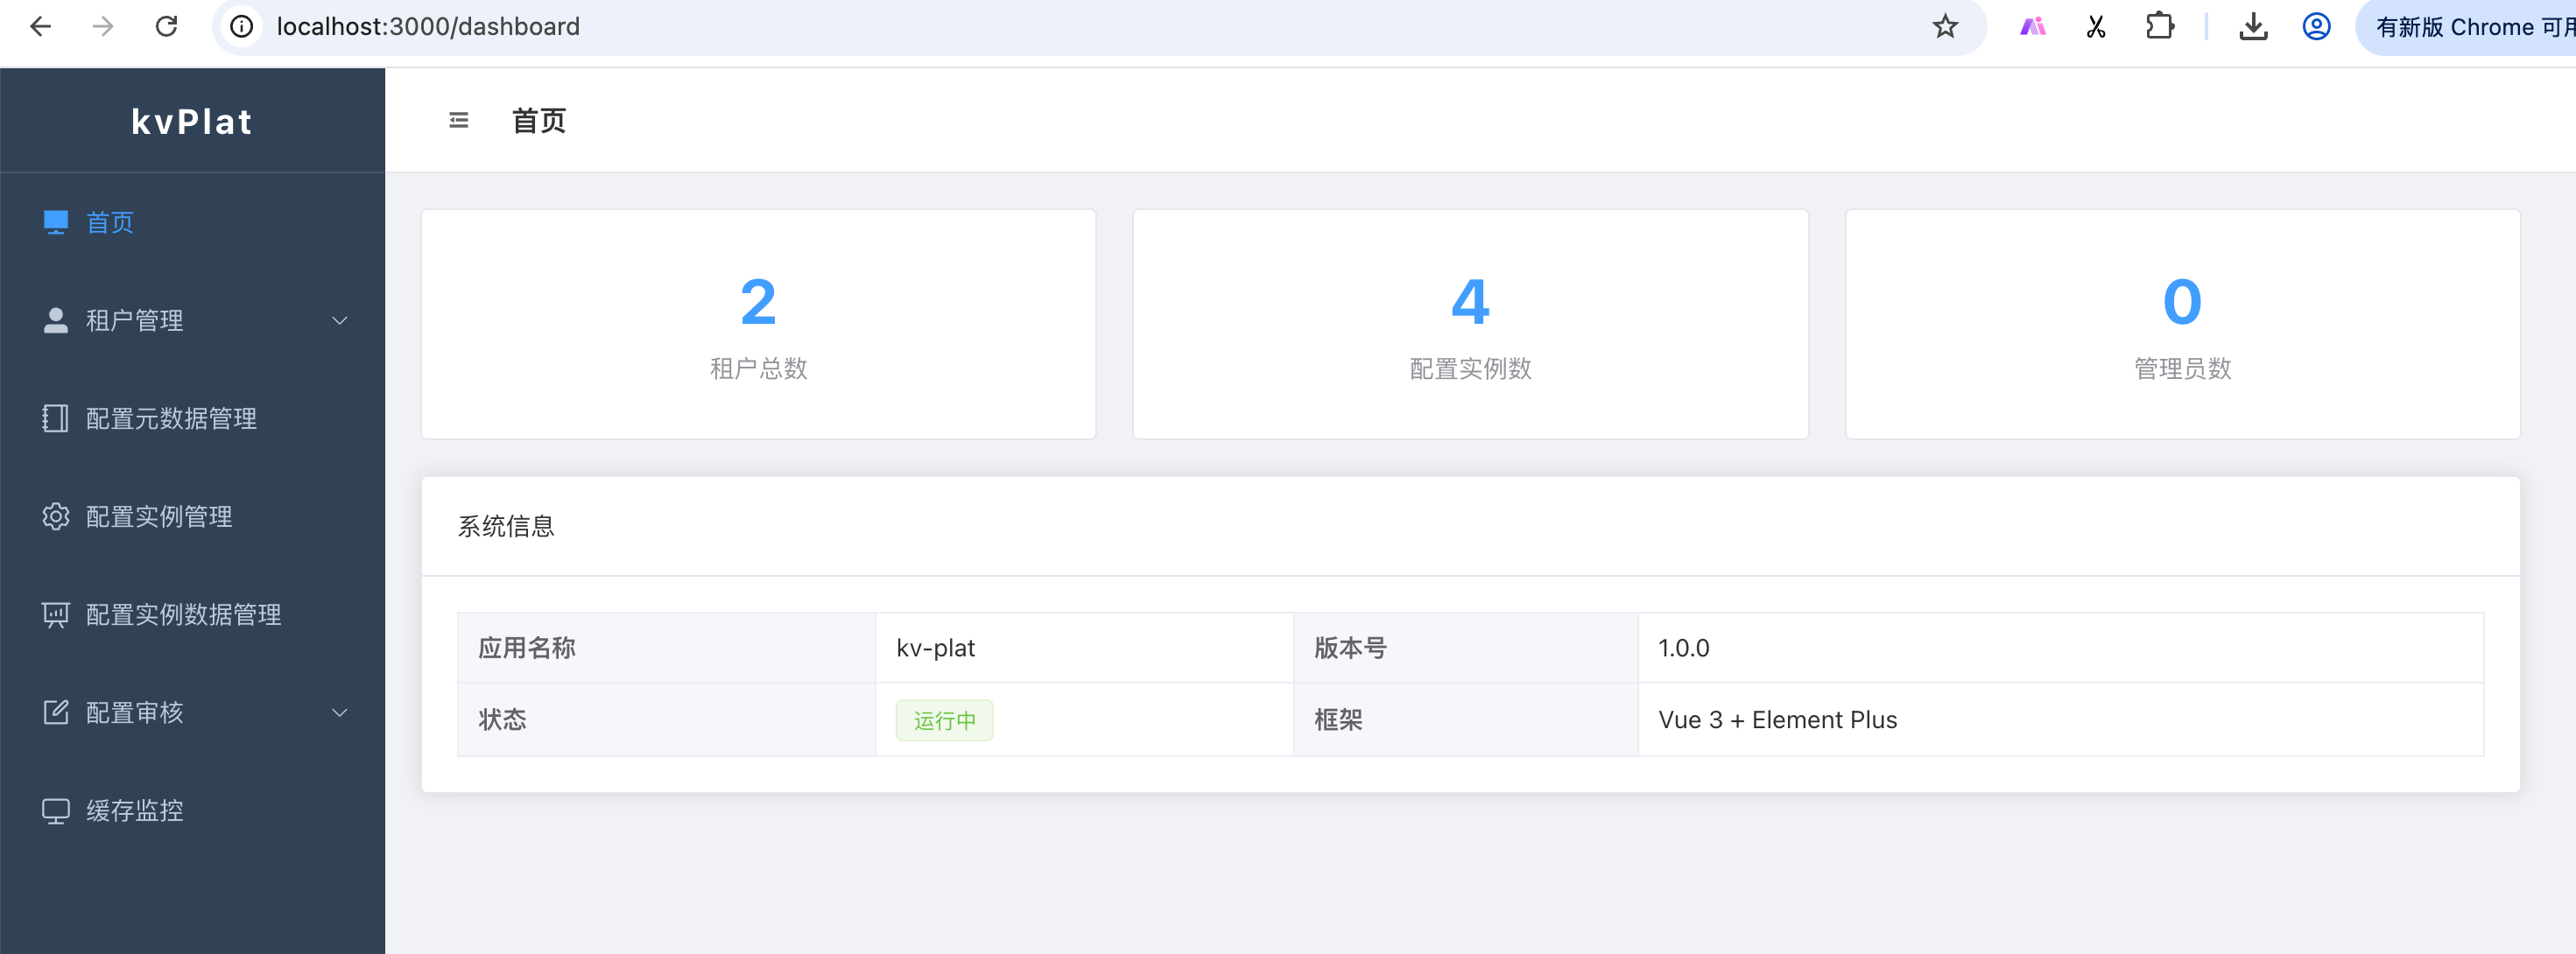Open the 配置审核 submenu
The height and width of the screenshot is (954, 2576).
(x=192, y=712)
